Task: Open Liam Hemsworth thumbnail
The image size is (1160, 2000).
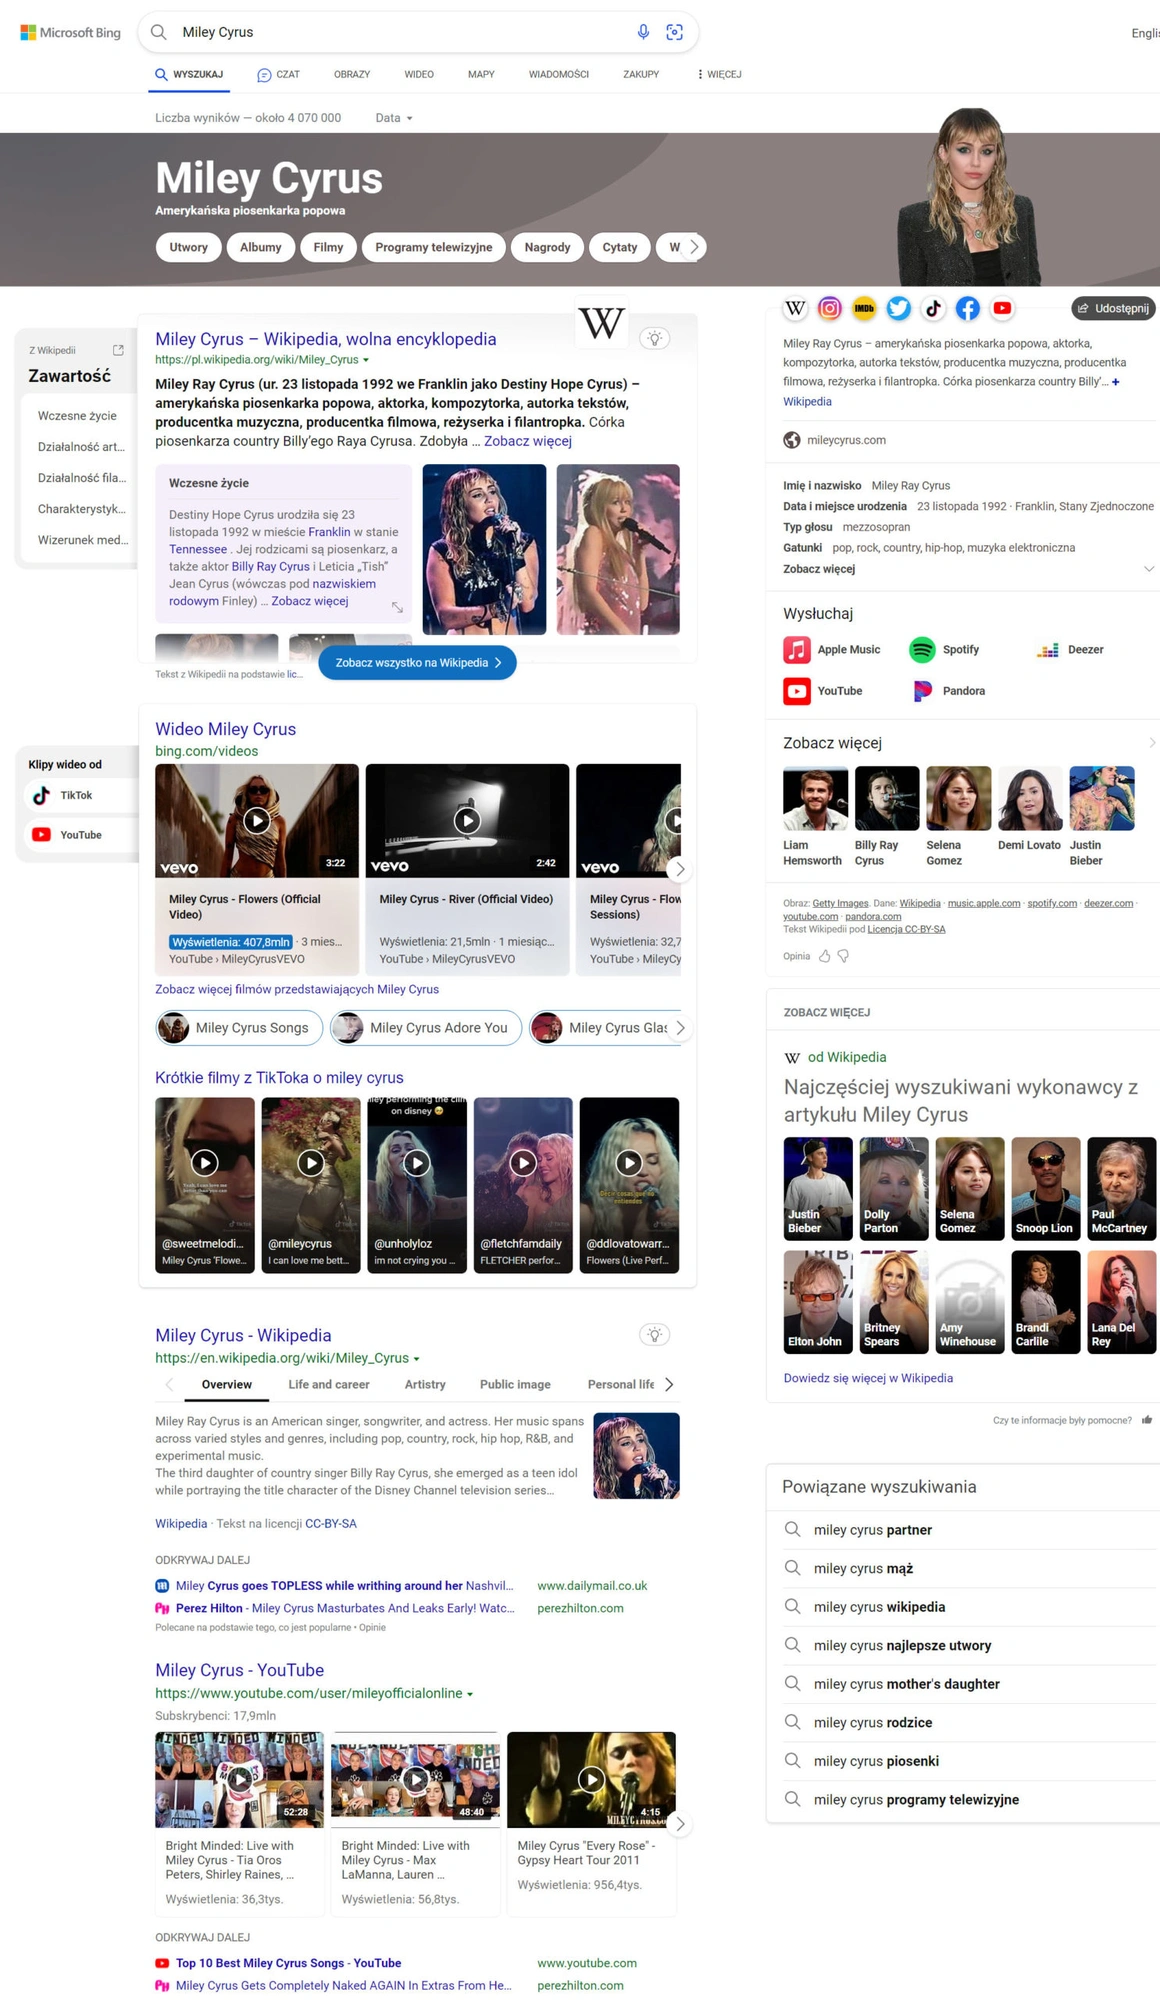Action: [x=816, y=798]
